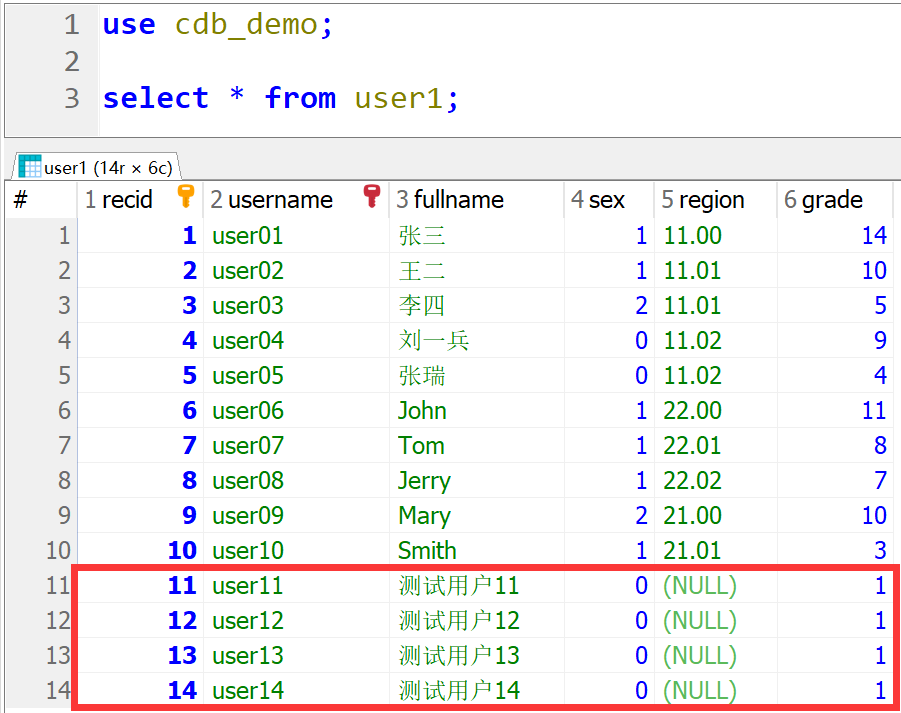The width and height of the screenshot is (901, 713).
Task: Click the table grid icon on user1 tab
Action: point(29,166)
